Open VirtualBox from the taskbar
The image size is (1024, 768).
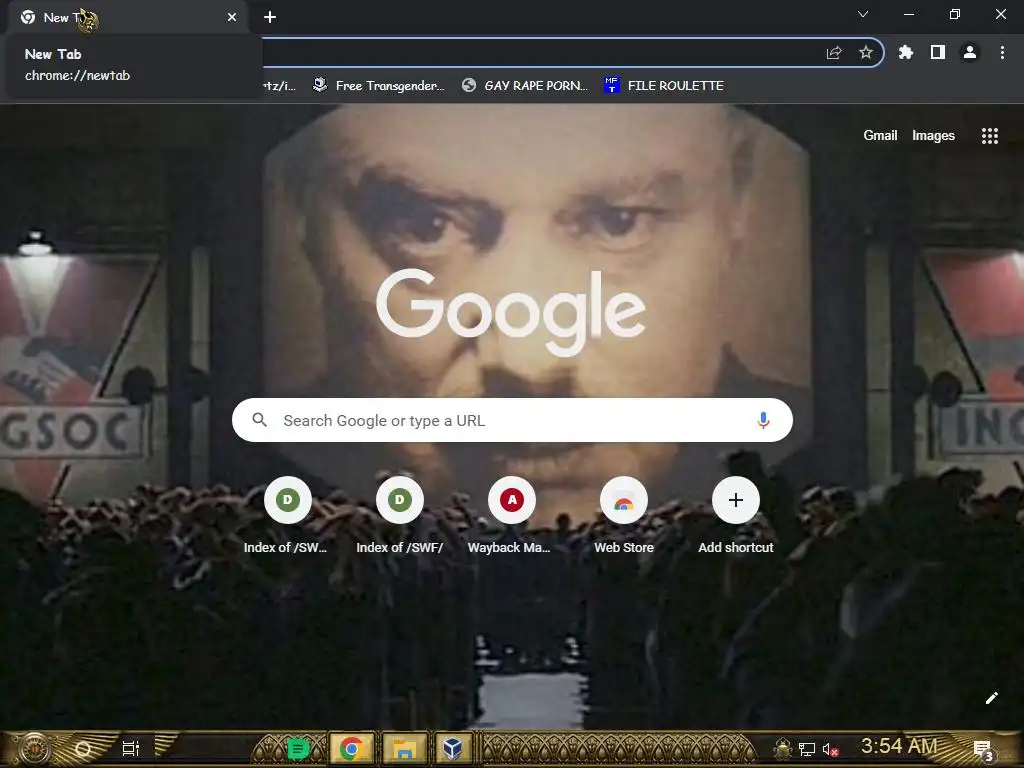[x=453, y=748]
